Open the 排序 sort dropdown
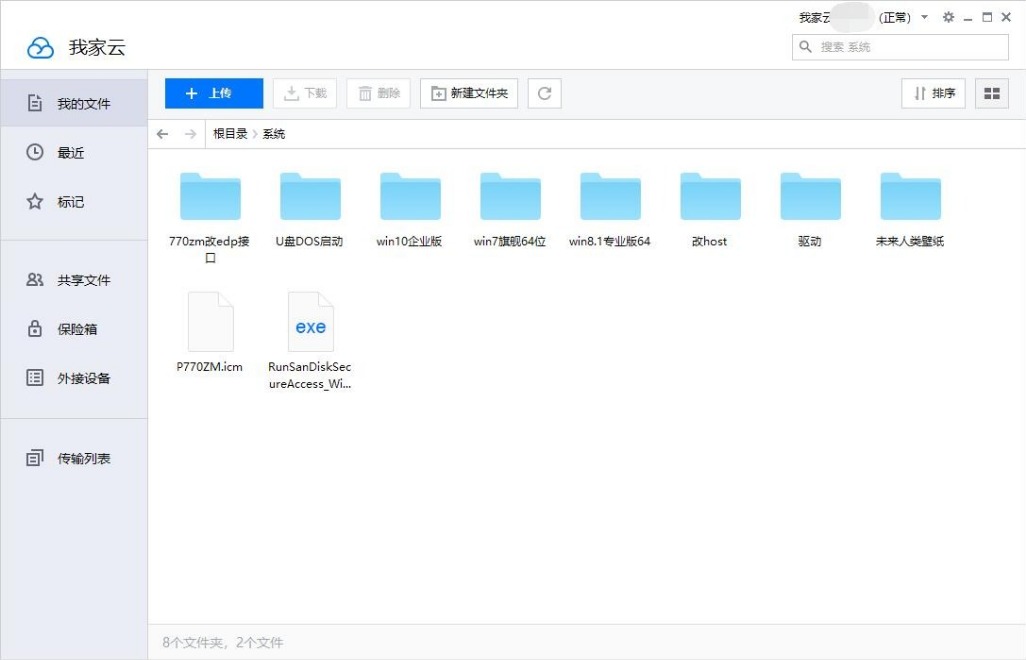This screenshot has height=660, width=1026. [933, 93]
